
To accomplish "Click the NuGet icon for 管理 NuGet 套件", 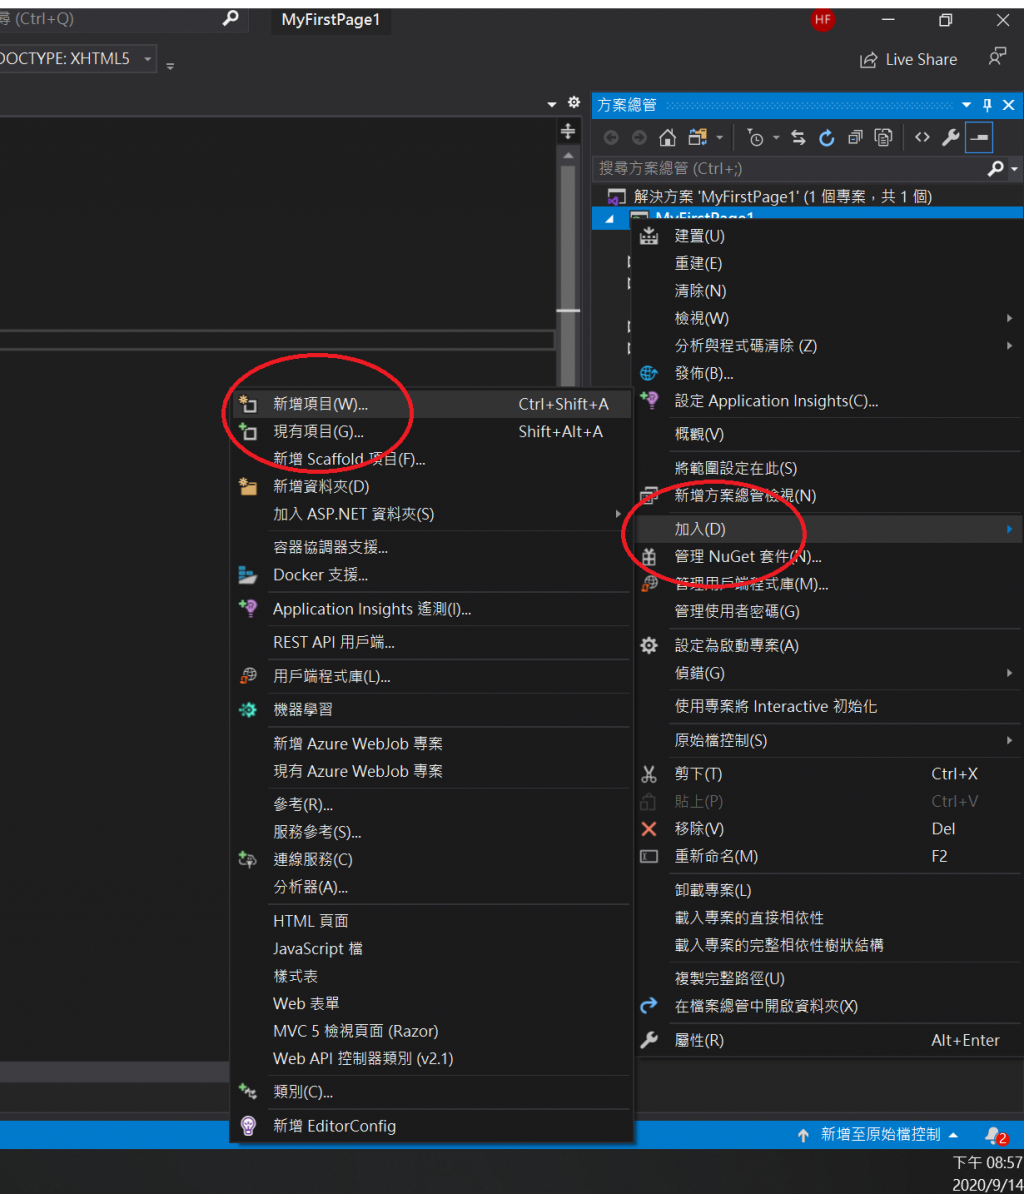I will [x=649, y=557].
